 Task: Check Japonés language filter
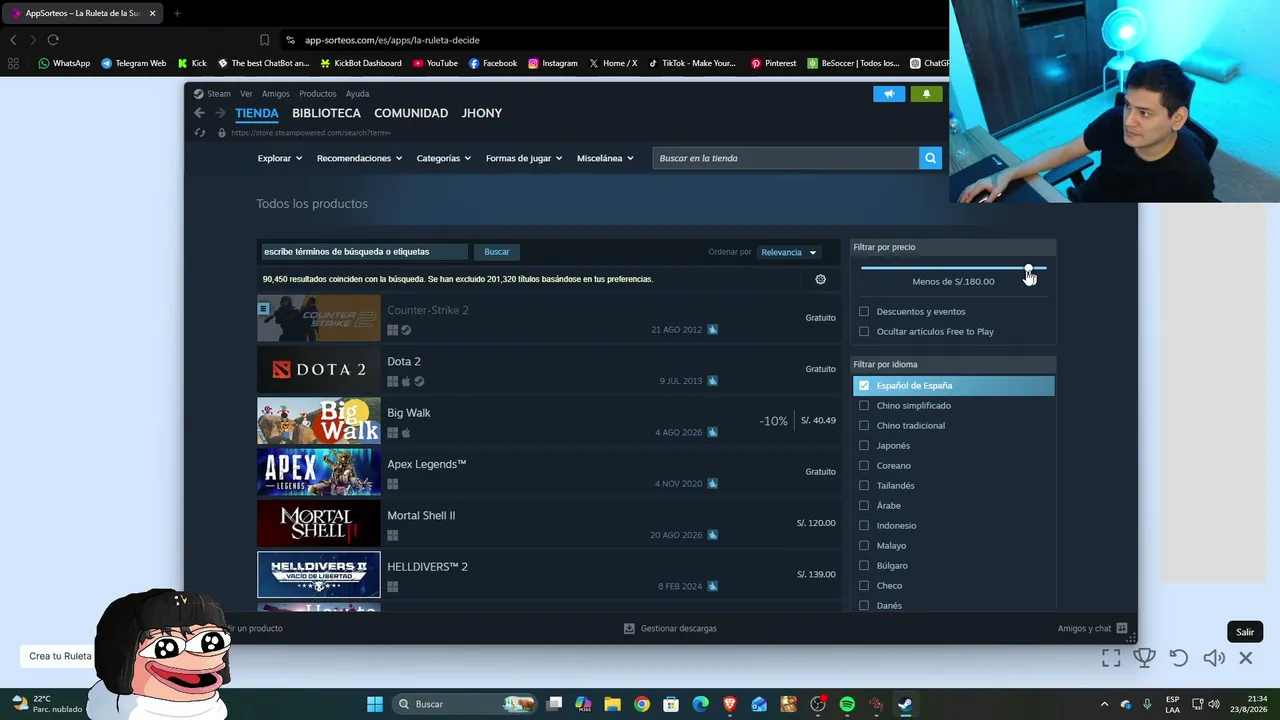[864, 445]
